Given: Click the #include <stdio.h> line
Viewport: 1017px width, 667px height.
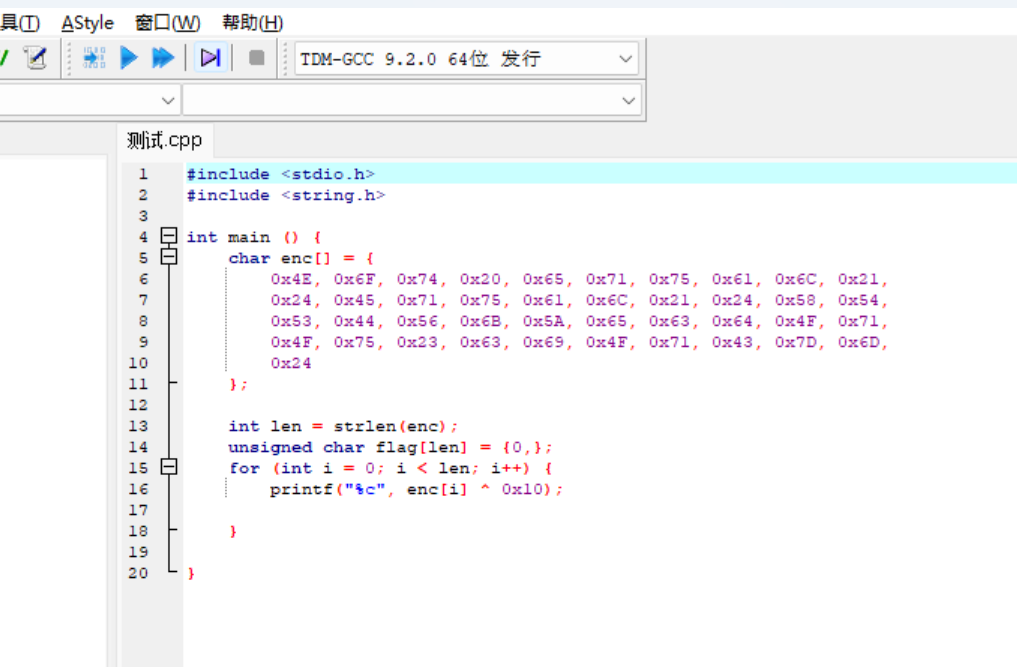Looking at the screenshot, I should coord(280,174).
